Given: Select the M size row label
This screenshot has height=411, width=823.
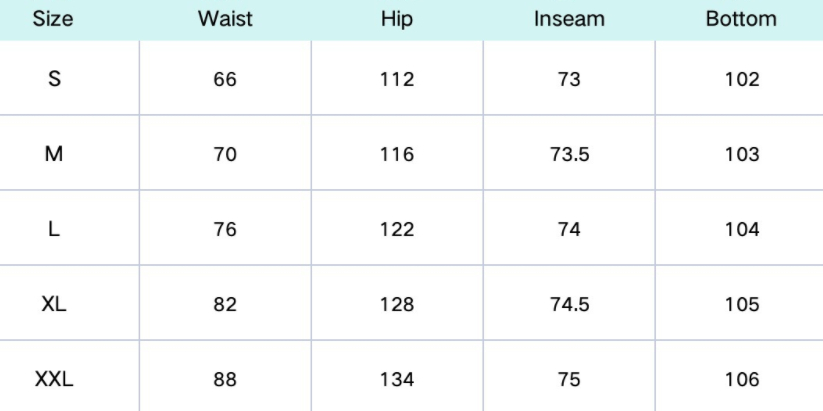Looking at the screenshot, I should point(54,155).
